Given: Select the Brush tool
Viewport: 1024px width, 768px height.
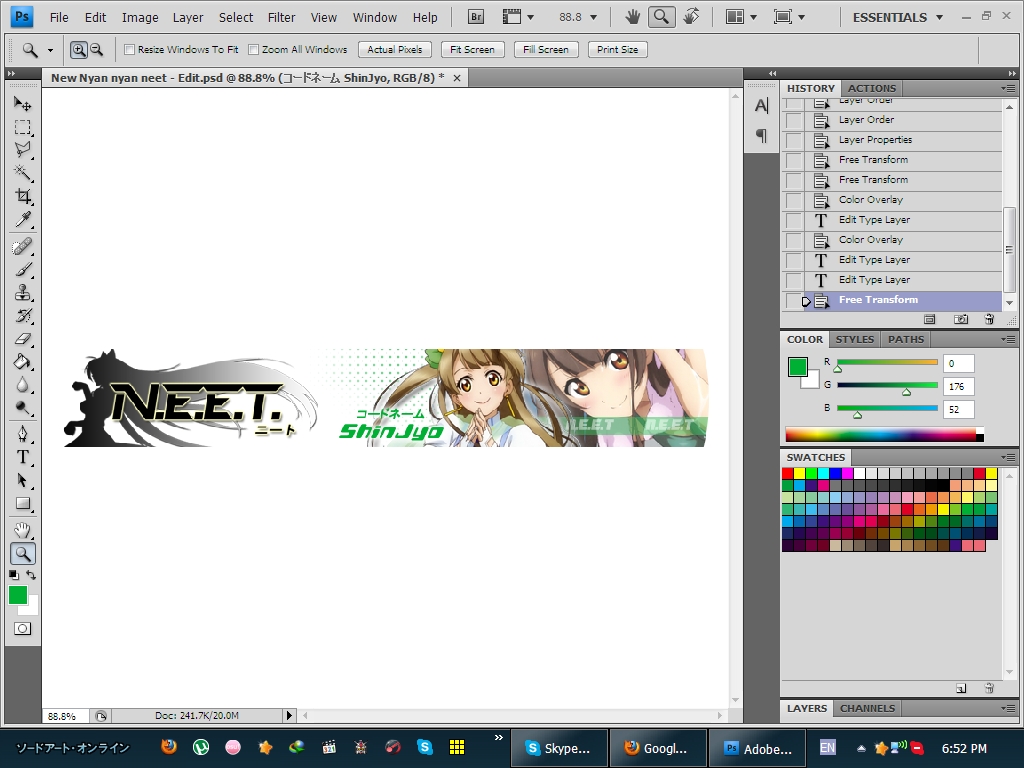Looking at the screenshot, I should (23, 269).
